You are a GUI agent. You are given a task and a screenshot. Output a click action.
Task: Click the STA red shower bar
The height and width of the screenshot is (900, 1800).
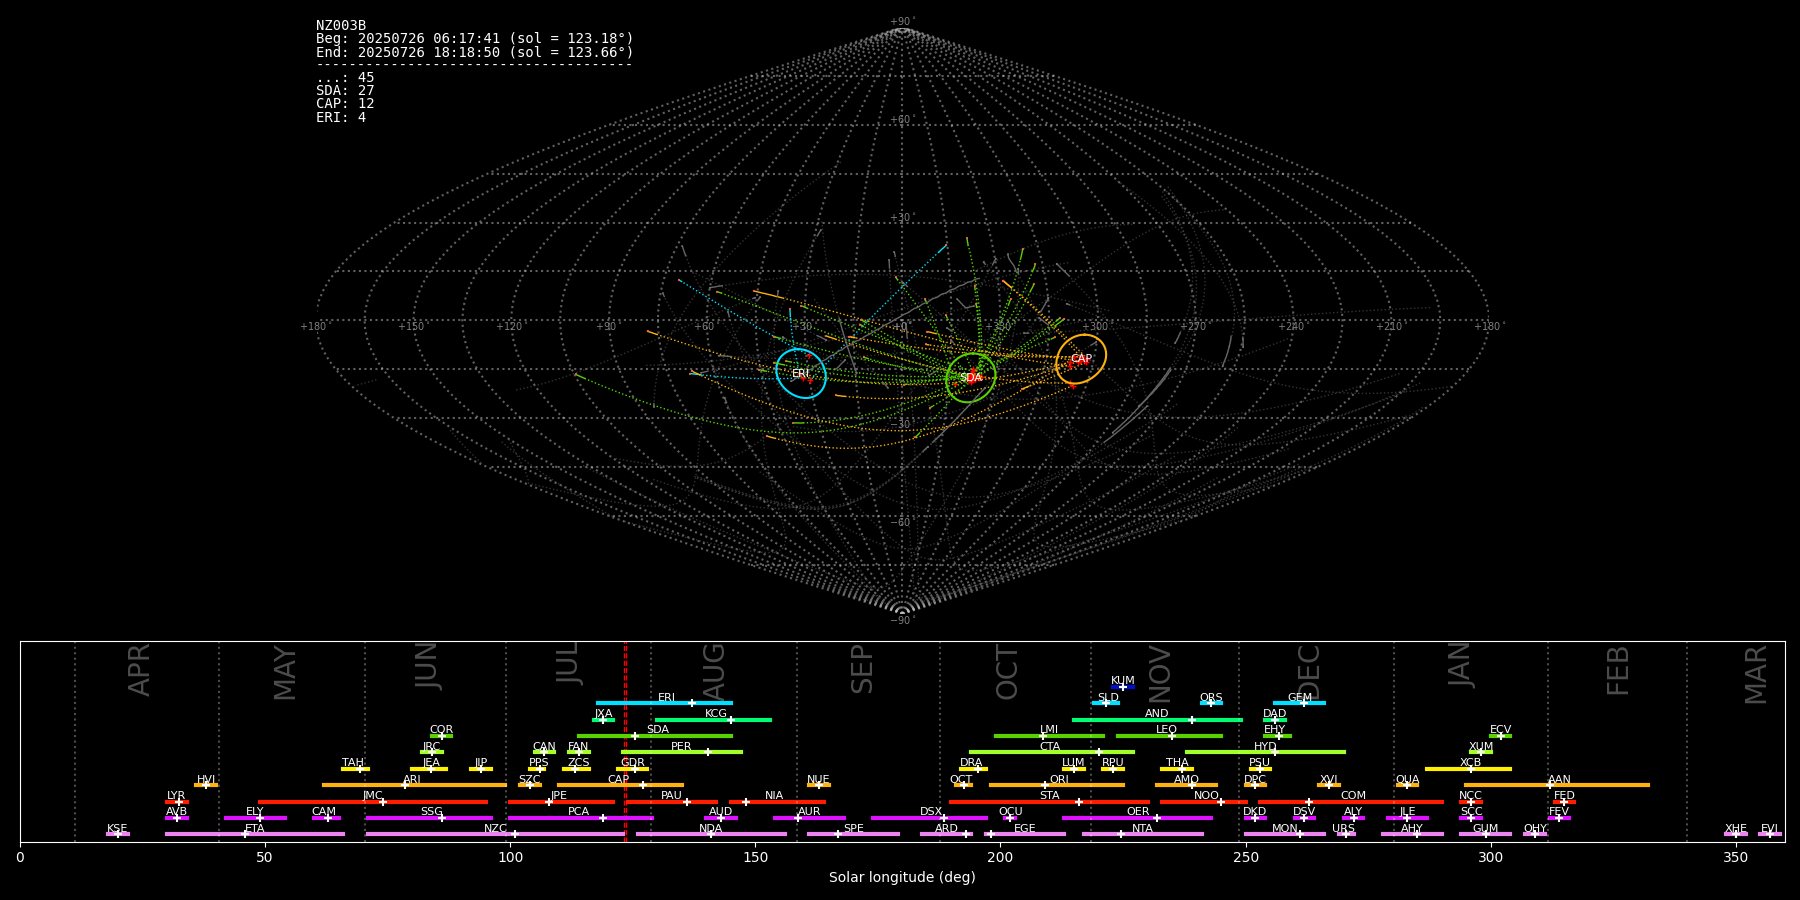tap(1049, 802)
